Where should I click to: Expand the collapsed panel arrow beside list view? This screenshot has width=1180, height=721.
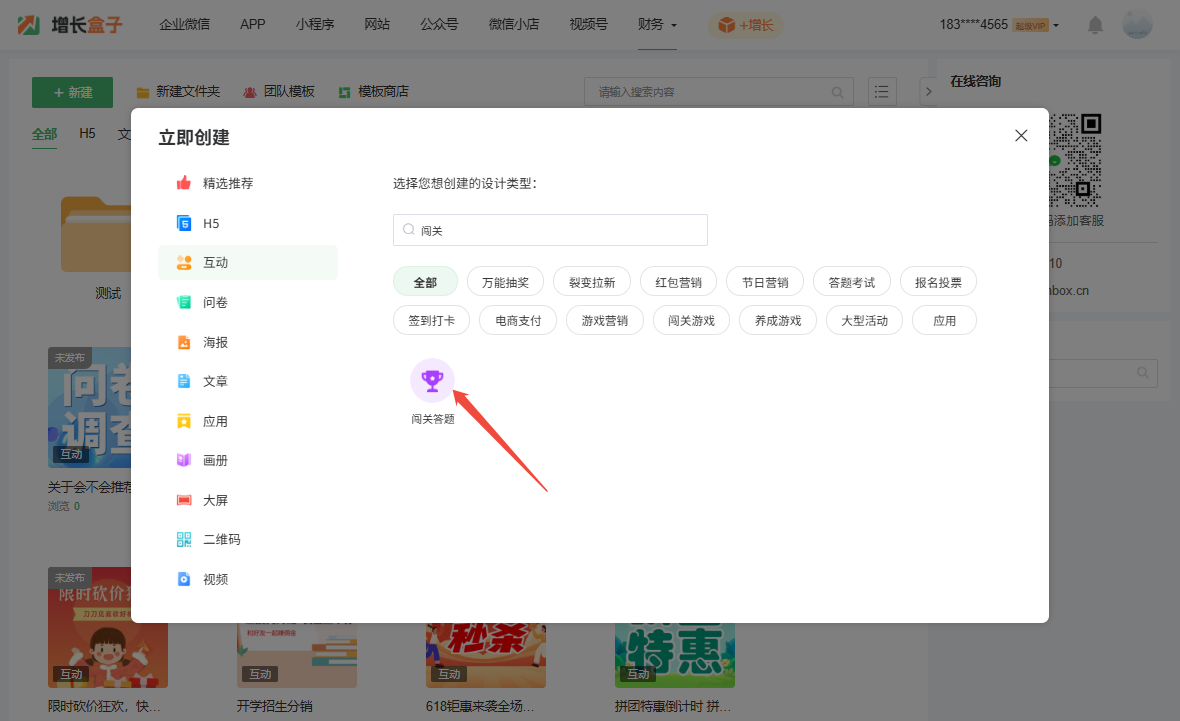tap(927, 92)
